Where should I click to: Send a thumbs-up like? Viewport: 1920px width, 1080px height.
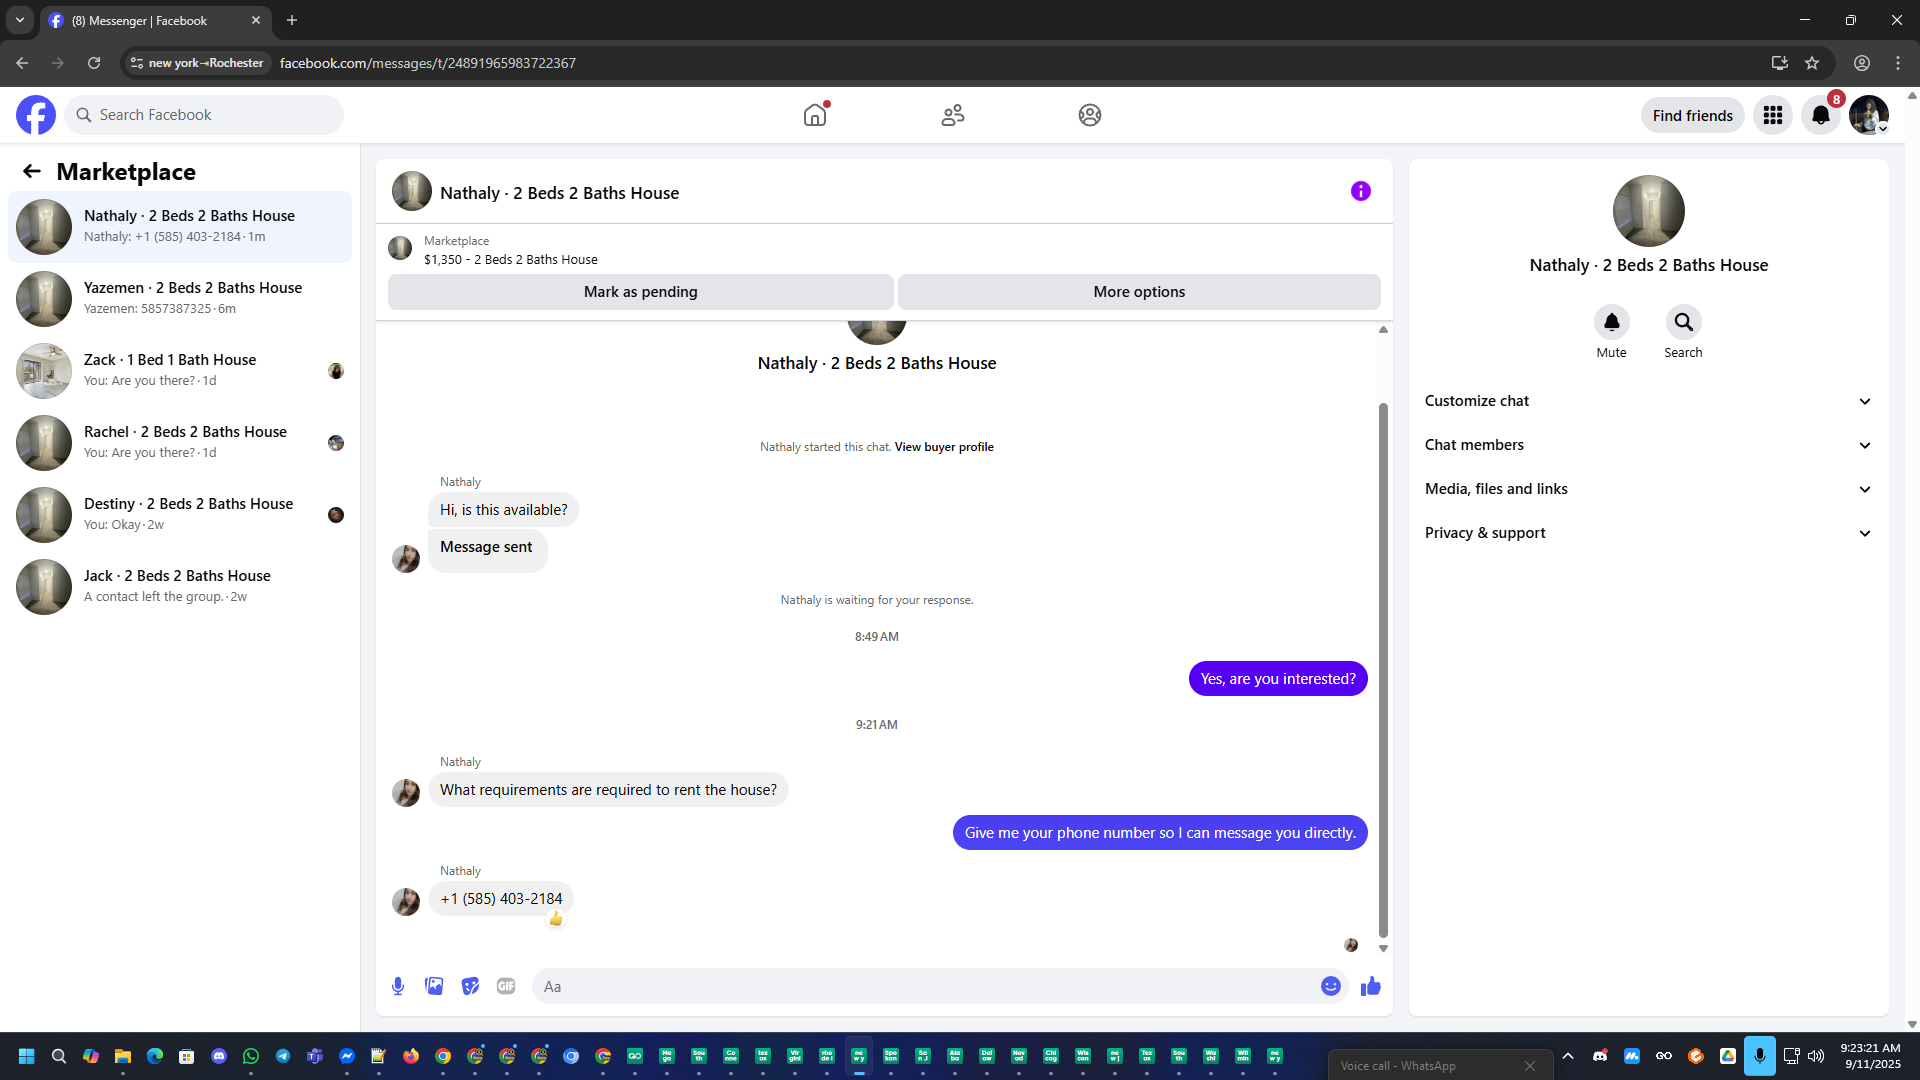tap(1370, 986)
